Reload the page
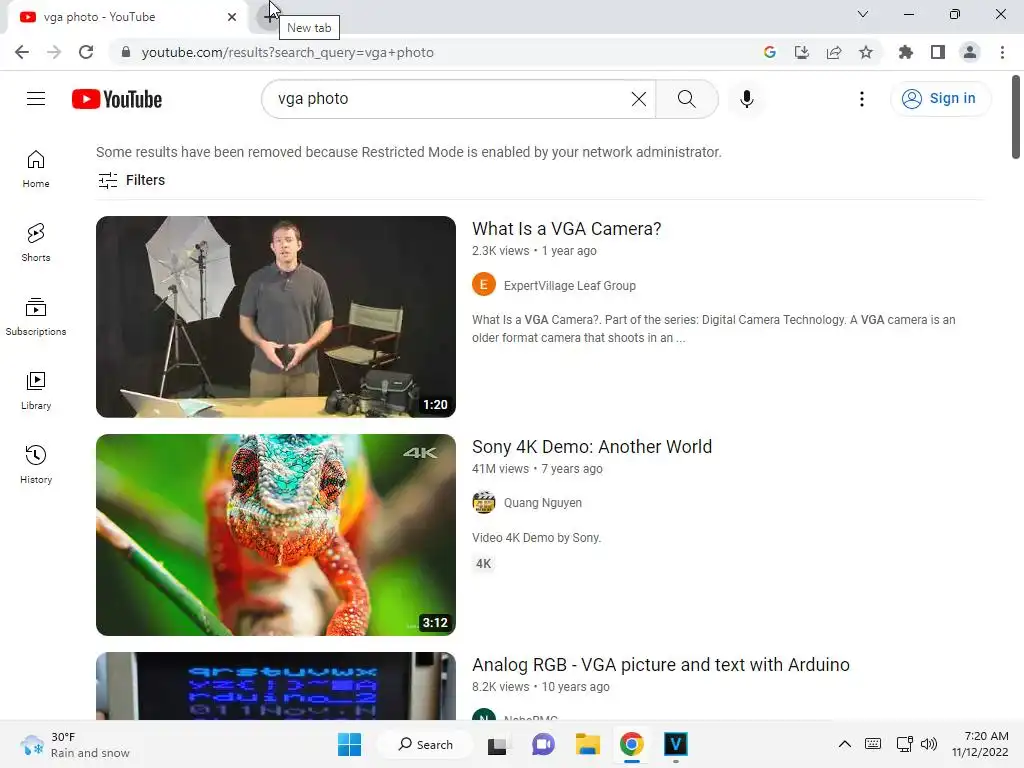Viewport: 1024px width, 768px height. [86, 52]
